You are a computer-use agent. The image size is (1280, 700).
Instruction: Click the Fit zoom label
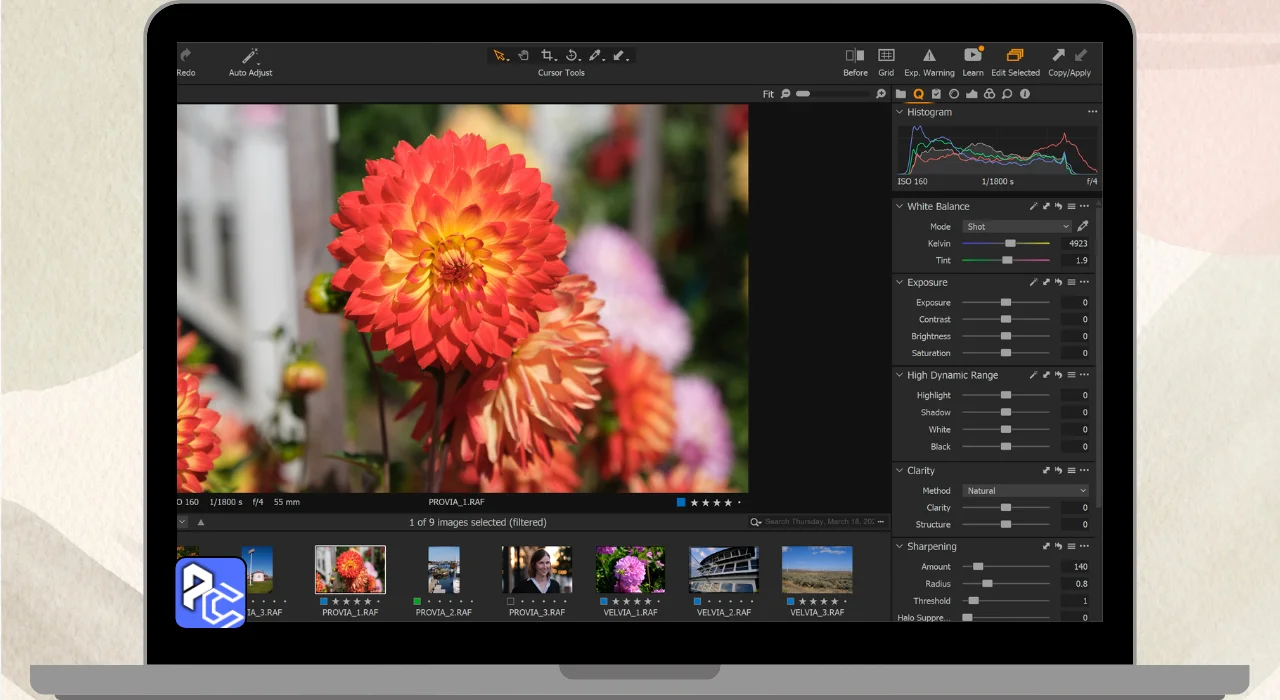coord(768,94)
